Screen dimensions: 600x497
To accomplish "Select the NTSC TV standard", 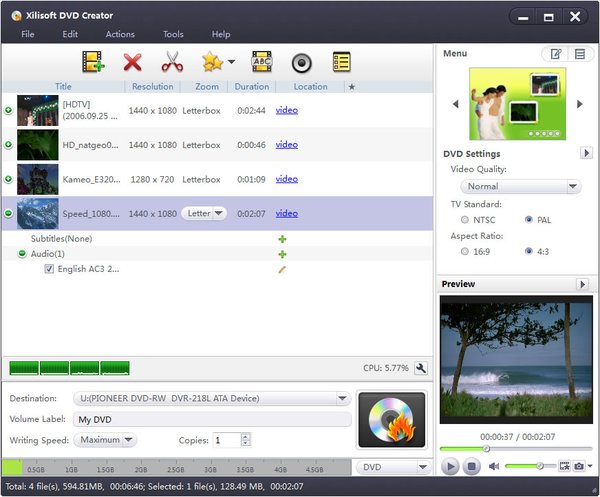I will pyautogui.click(x=464, y=219).
